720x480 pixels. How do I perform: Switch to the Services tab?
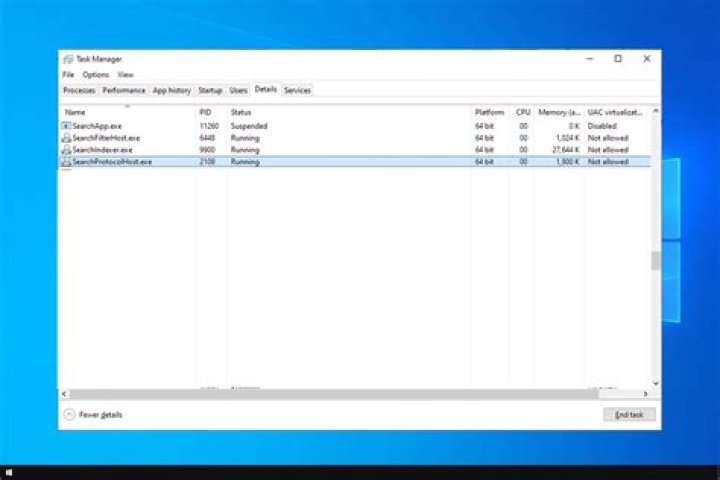[297, 90]
